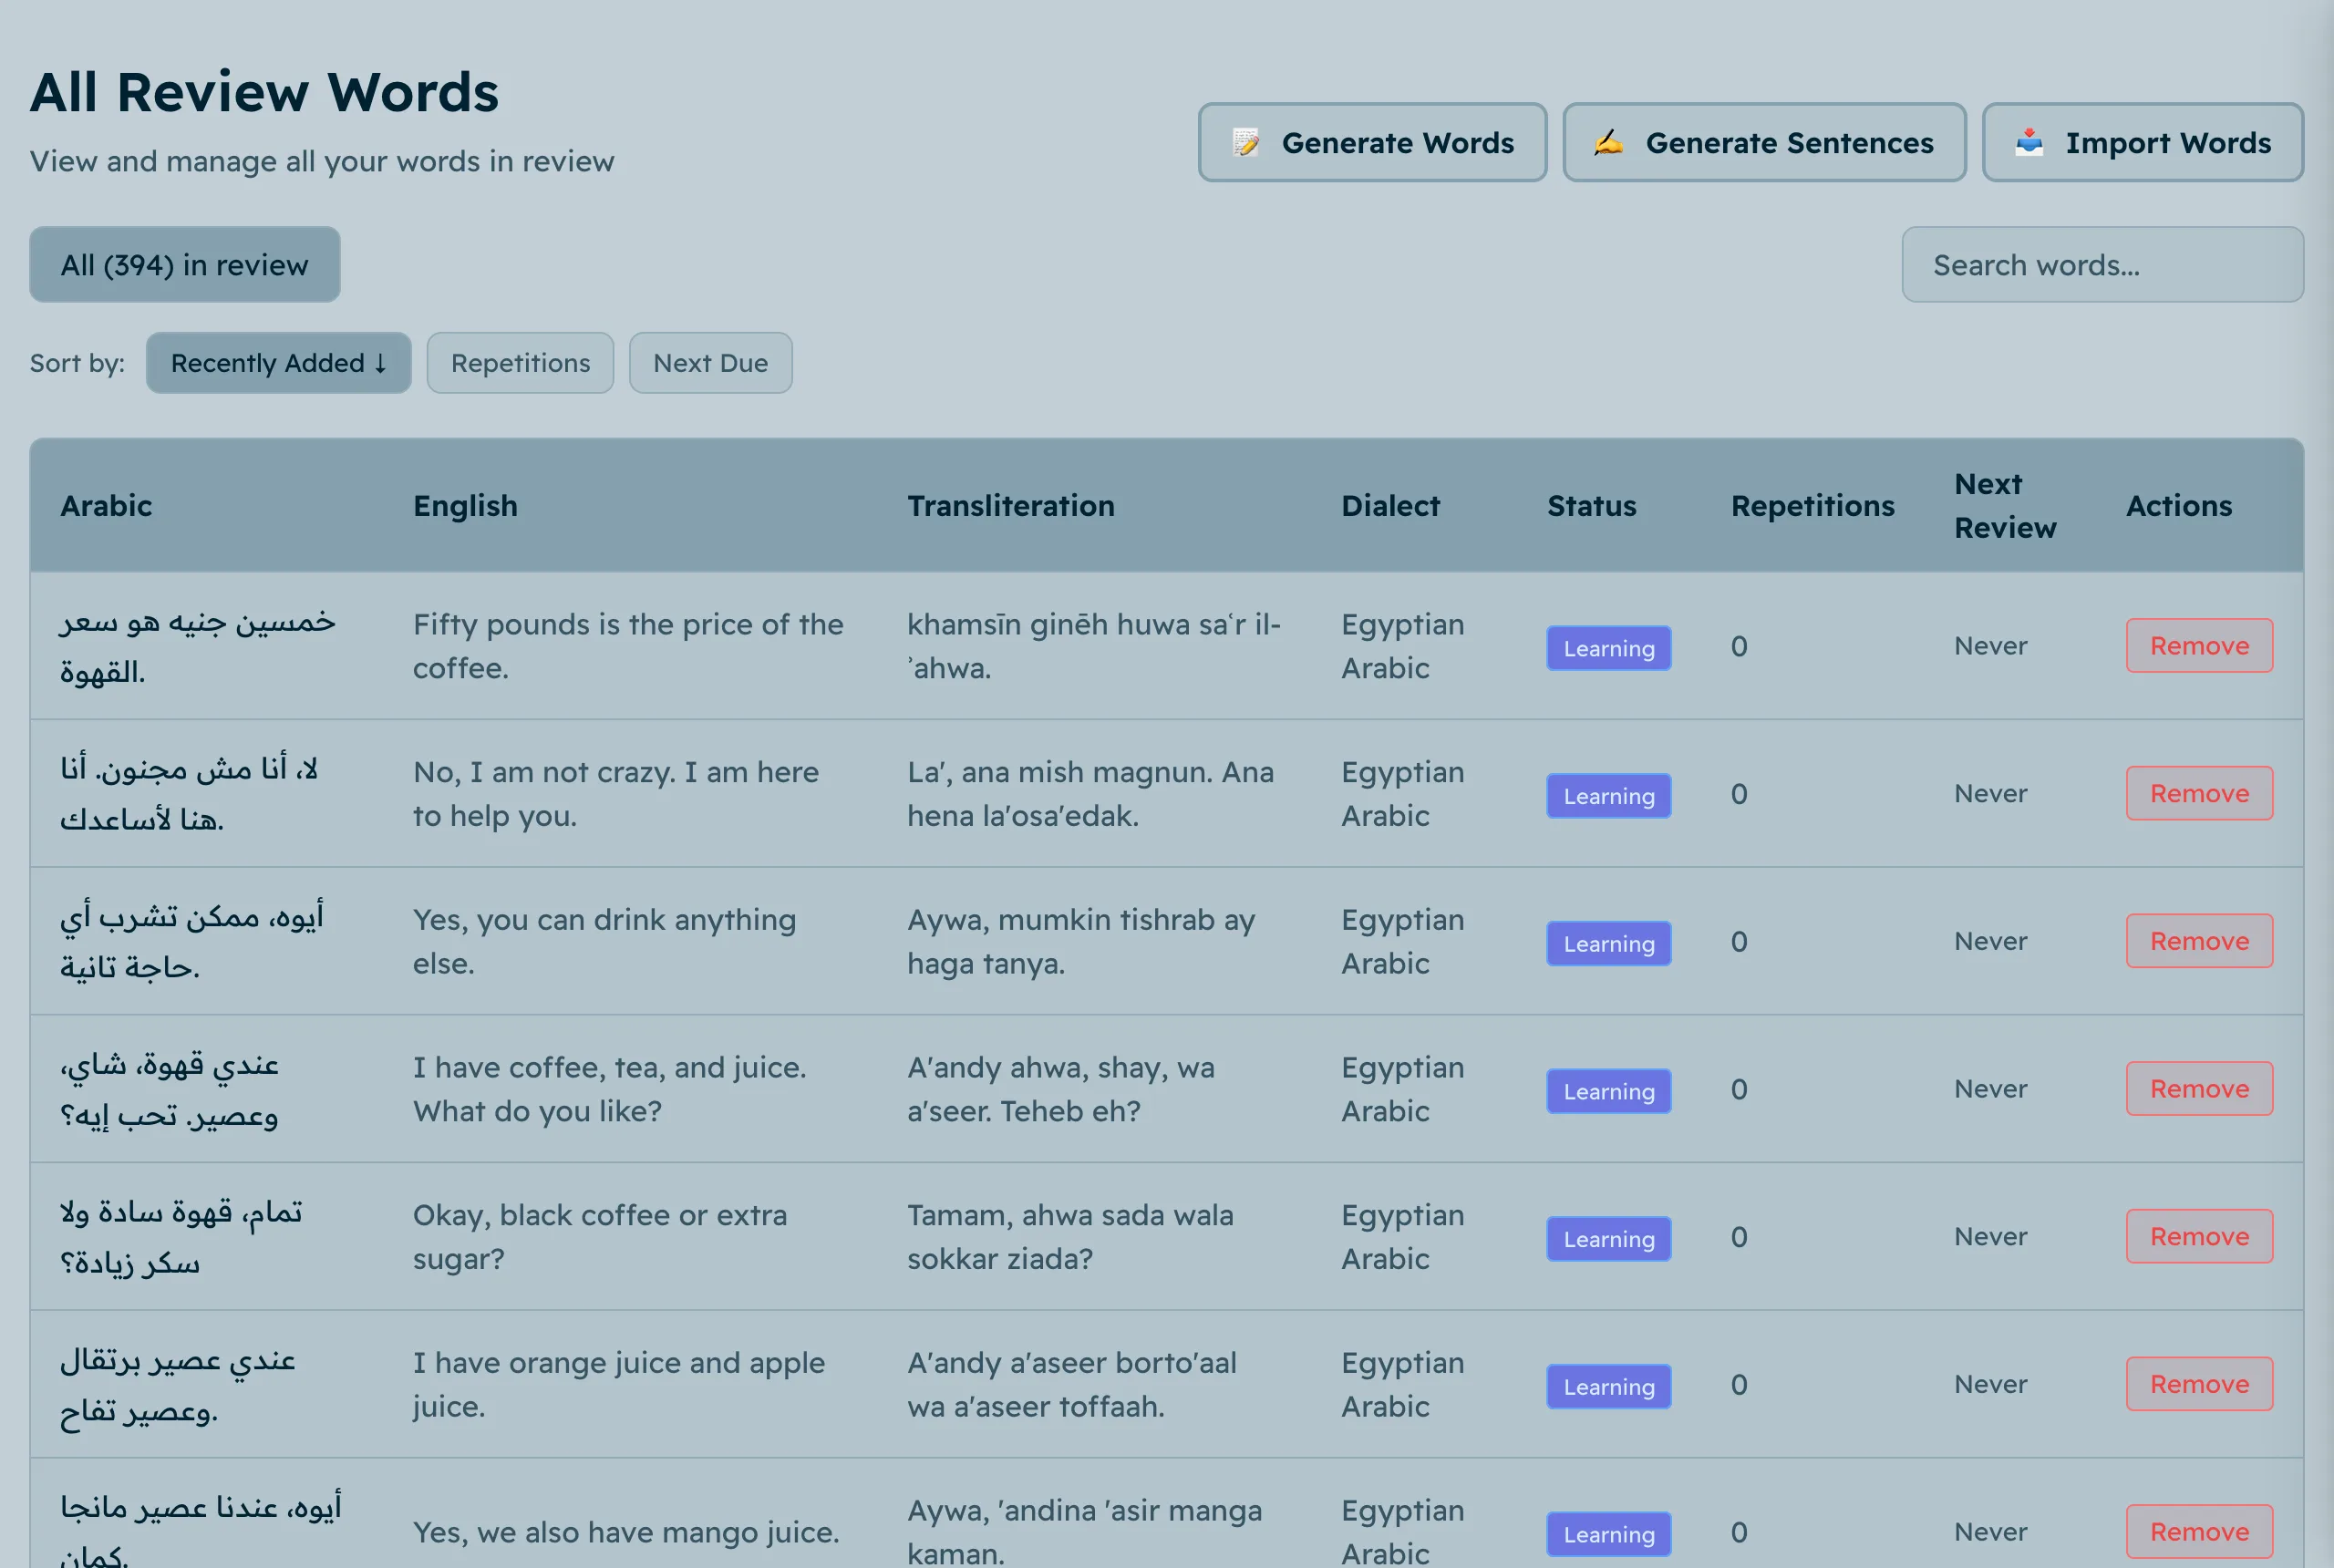Click 'Okay, black coffee or extra sugar?'
The width and height of the screenshot is (2334, 1568).
[x=600, y=1236]
